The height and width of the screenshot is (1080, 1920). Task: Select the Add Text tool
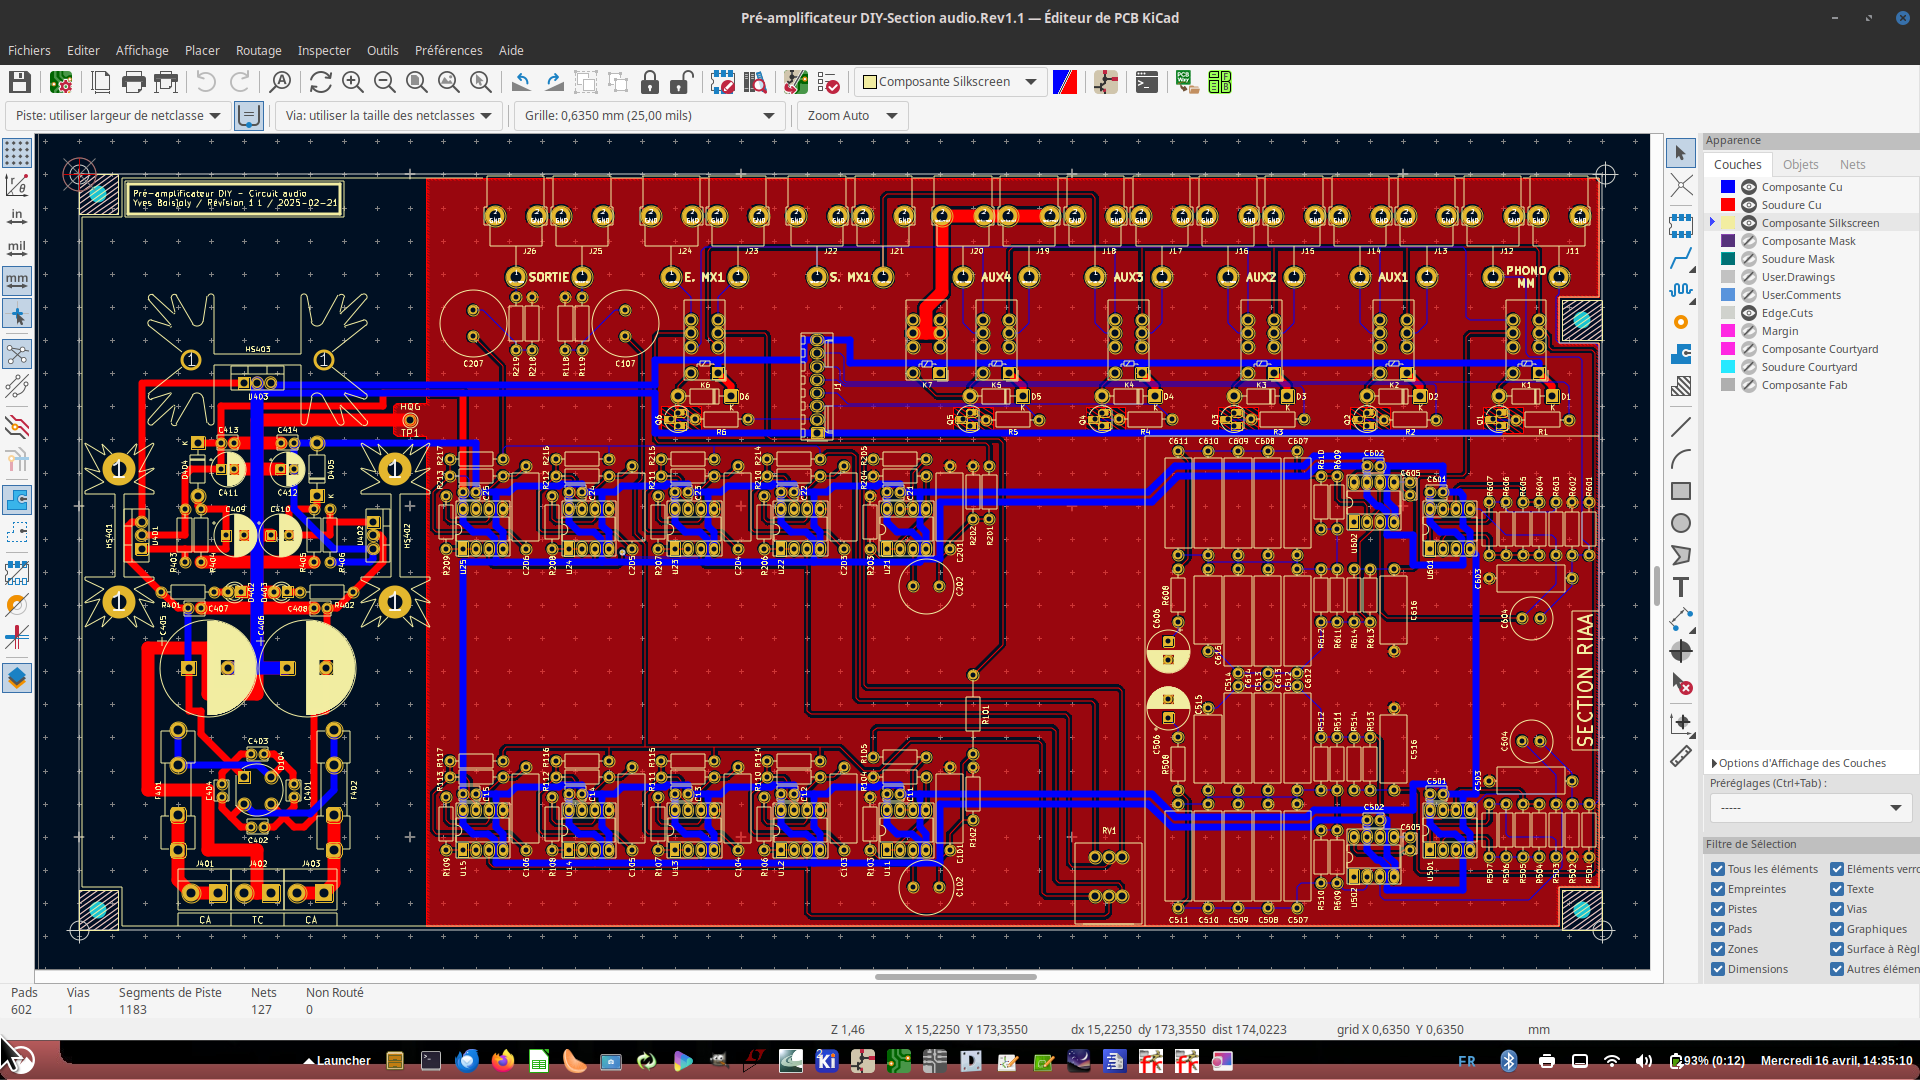(1681, 587)
